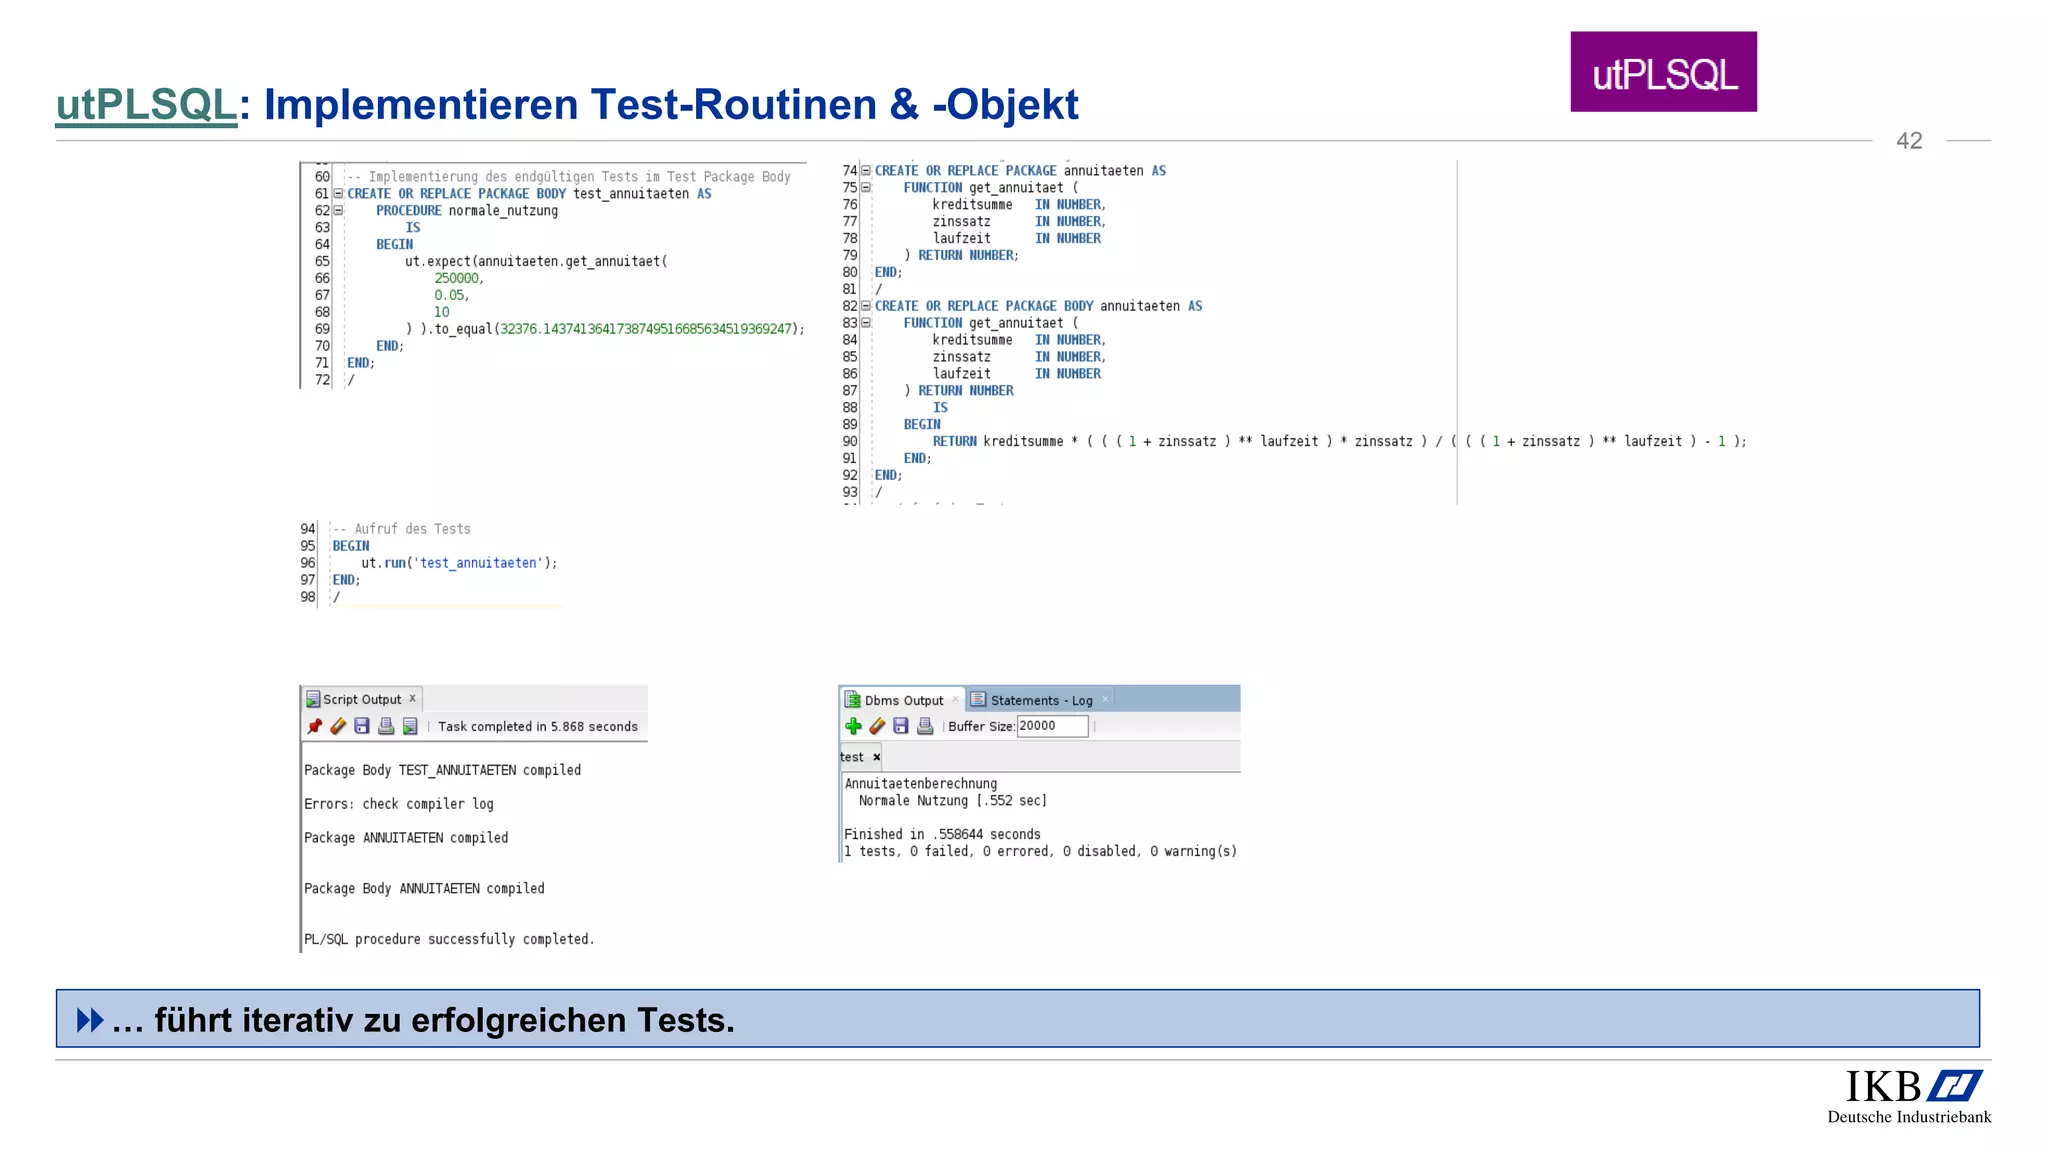The image size is (2048, 1152).
Task: Print the Script Output via the printer icon
Action: 386,727
